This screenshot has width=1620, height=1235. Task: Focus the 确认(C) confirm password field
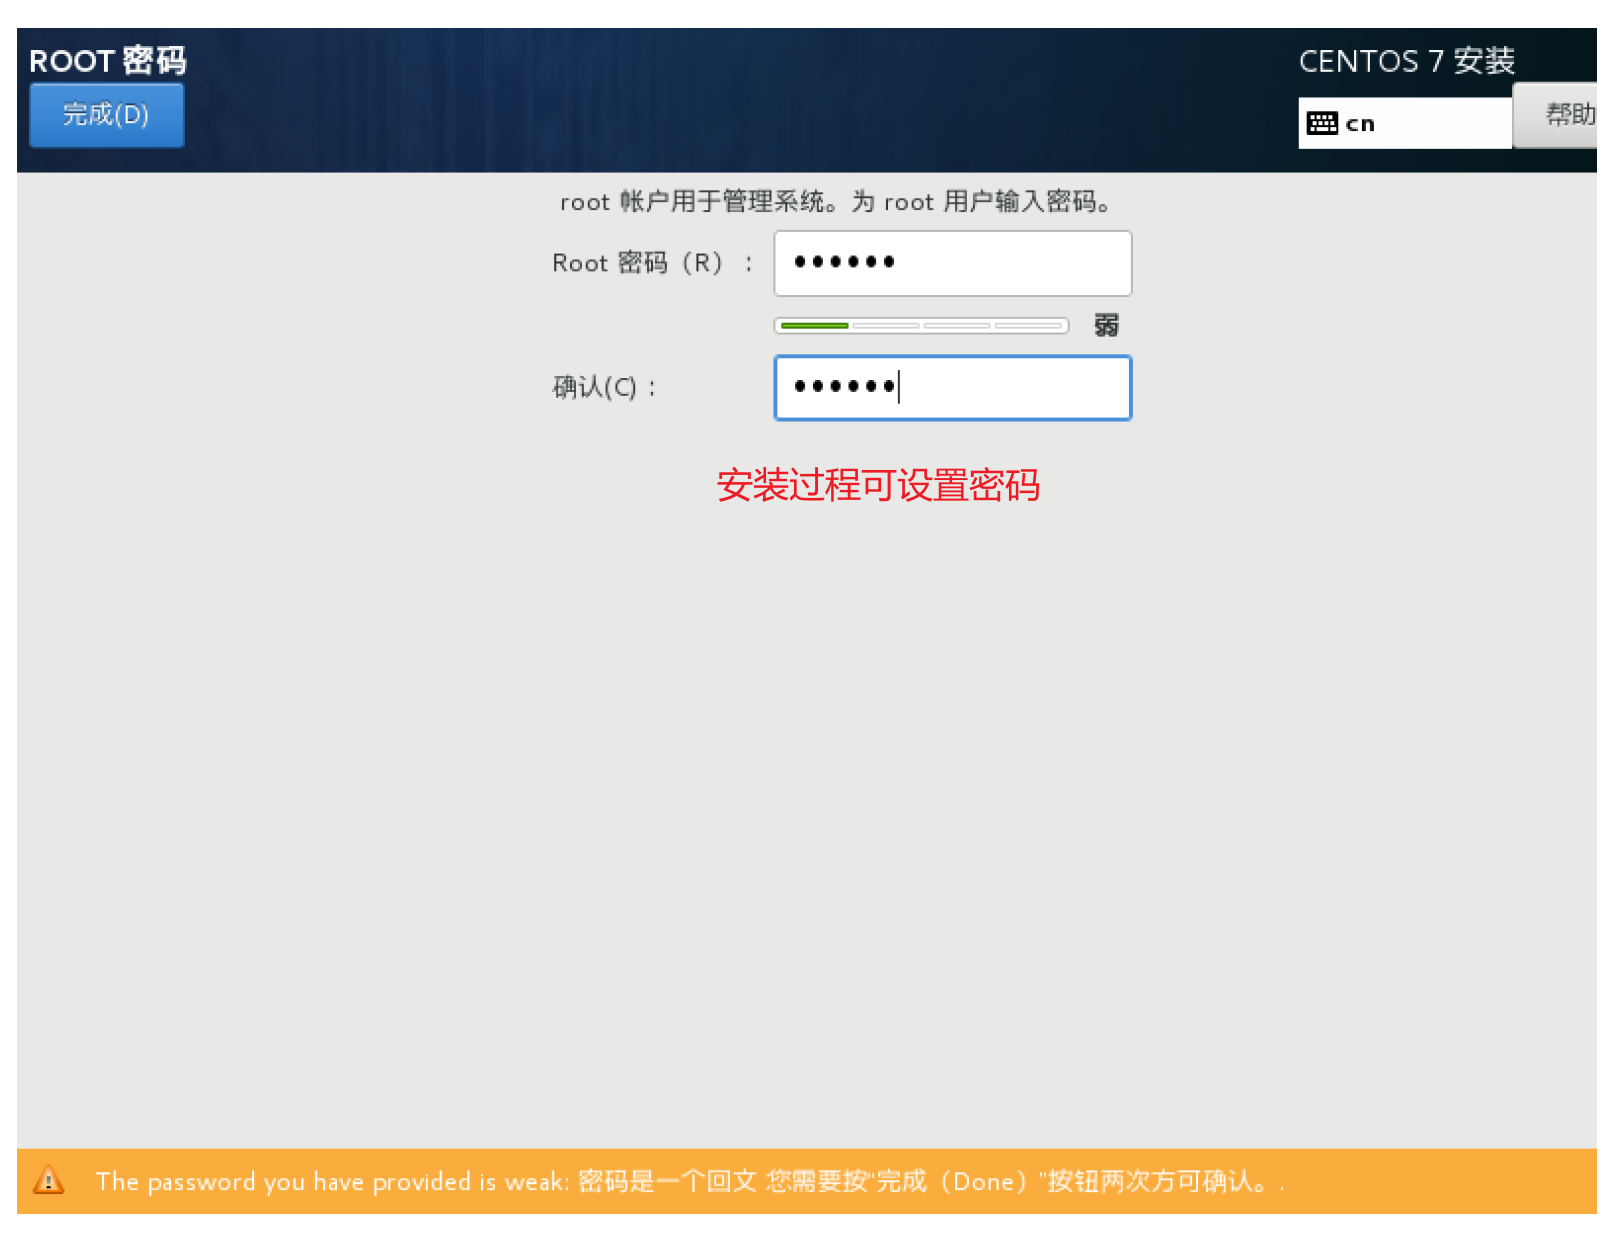pyautogui.click(x=953, y=388)
